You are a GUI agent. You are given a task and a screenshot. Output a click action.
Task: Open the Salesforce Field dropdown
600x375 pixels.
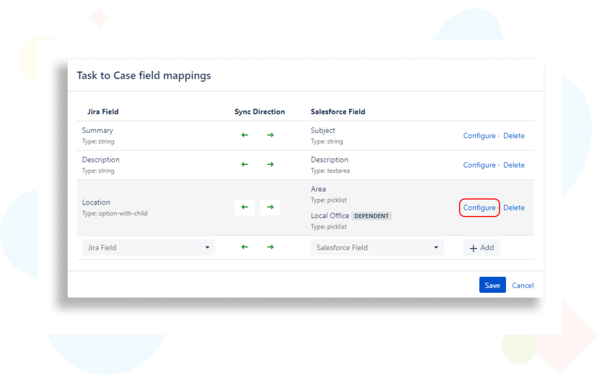(377, 248)
